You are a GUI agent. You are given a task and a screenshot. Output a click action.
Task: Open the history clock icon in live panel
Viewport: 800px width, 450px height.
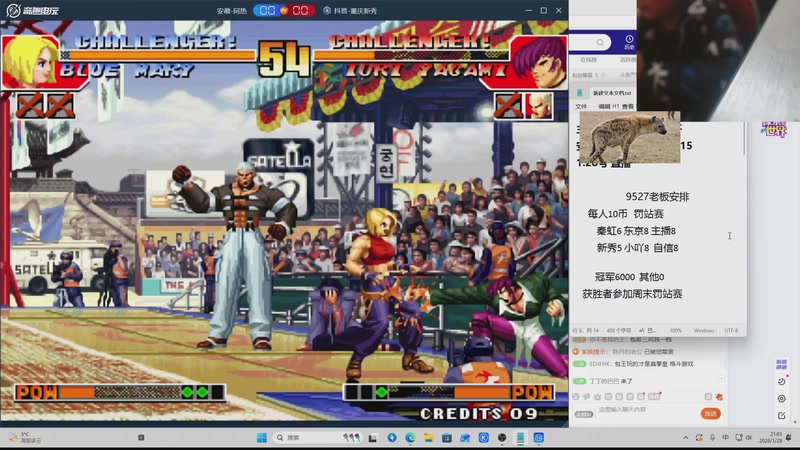point(629,42)
